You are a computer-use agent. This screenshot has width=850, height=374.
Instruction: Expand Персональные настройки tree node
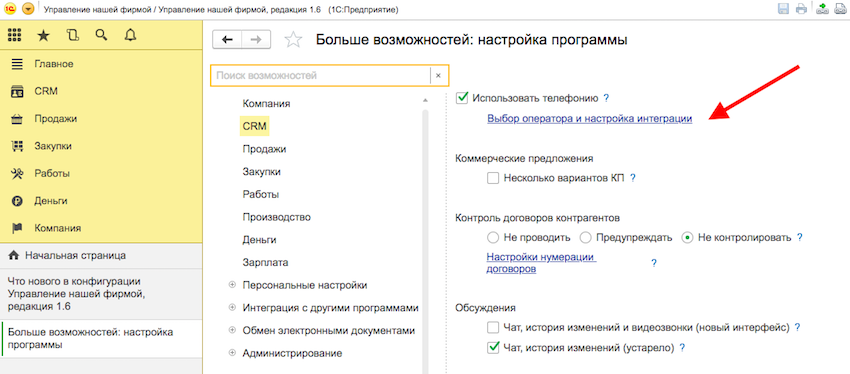click(232, 285)
